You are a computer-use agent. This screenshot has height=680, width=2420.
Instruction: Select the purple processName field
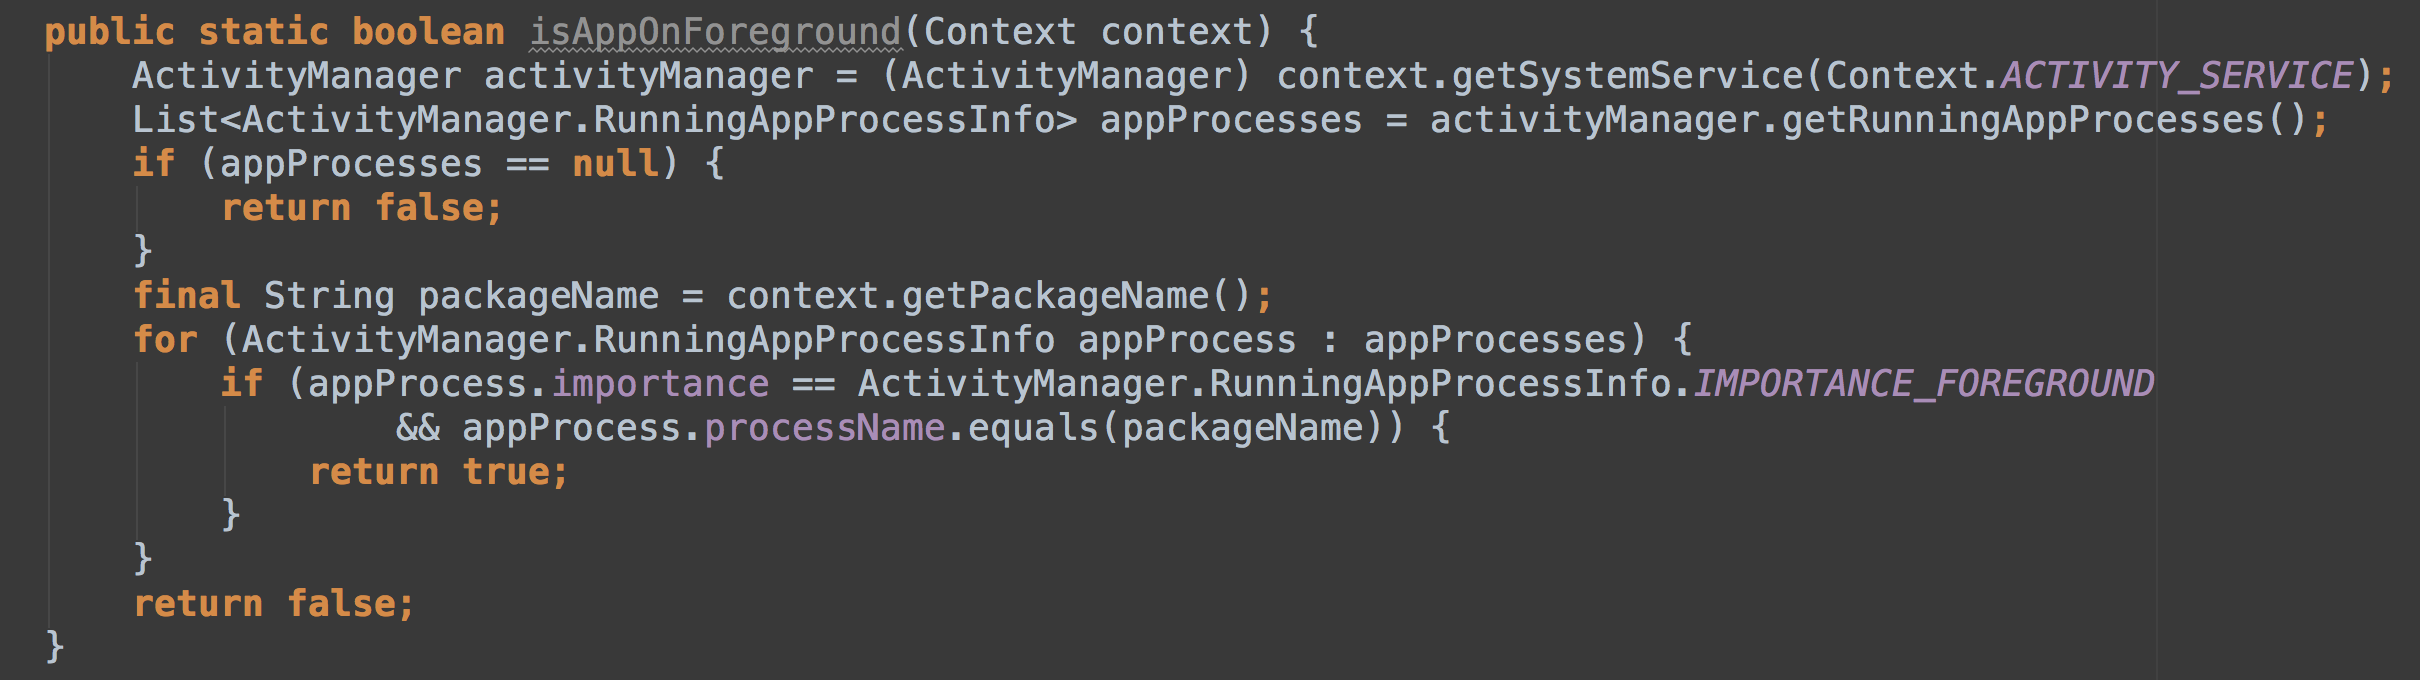[824, 428]
